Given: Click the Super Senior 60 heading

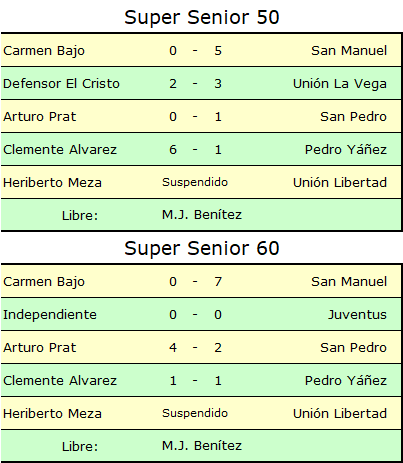Looking at the screenshot, I should pos(202,248).
